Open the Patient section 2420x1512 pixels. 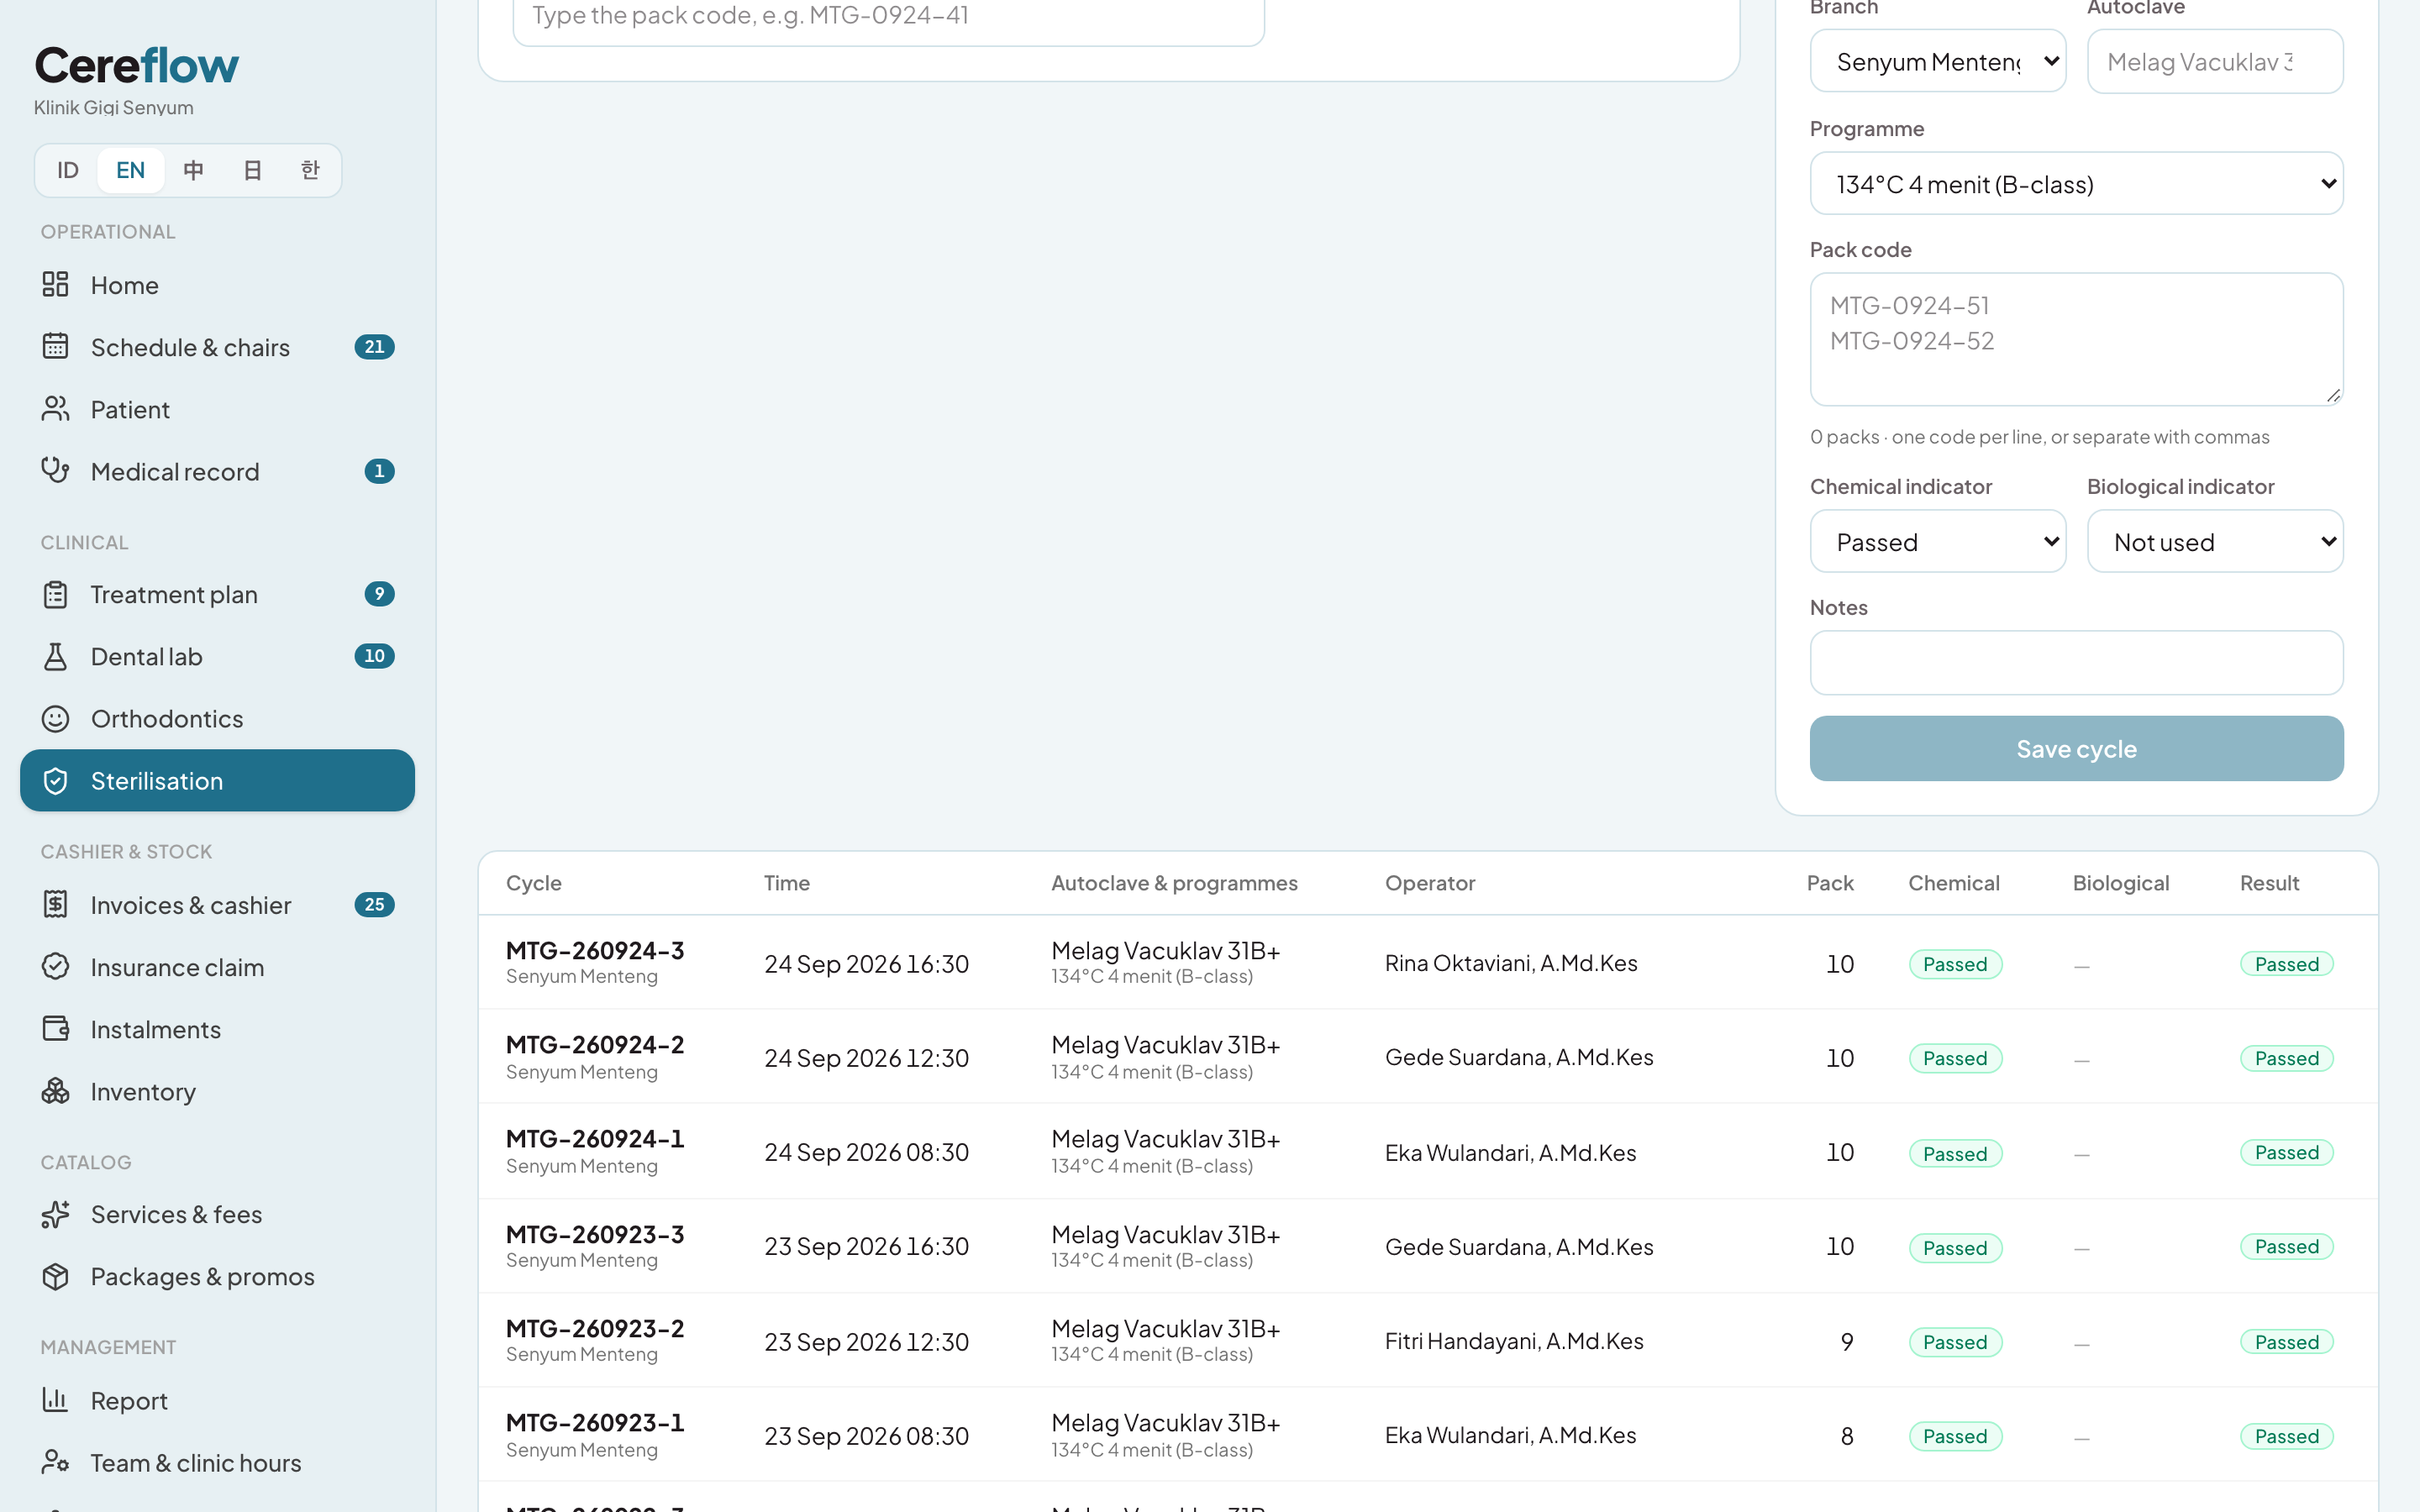[x=217, y=409]
